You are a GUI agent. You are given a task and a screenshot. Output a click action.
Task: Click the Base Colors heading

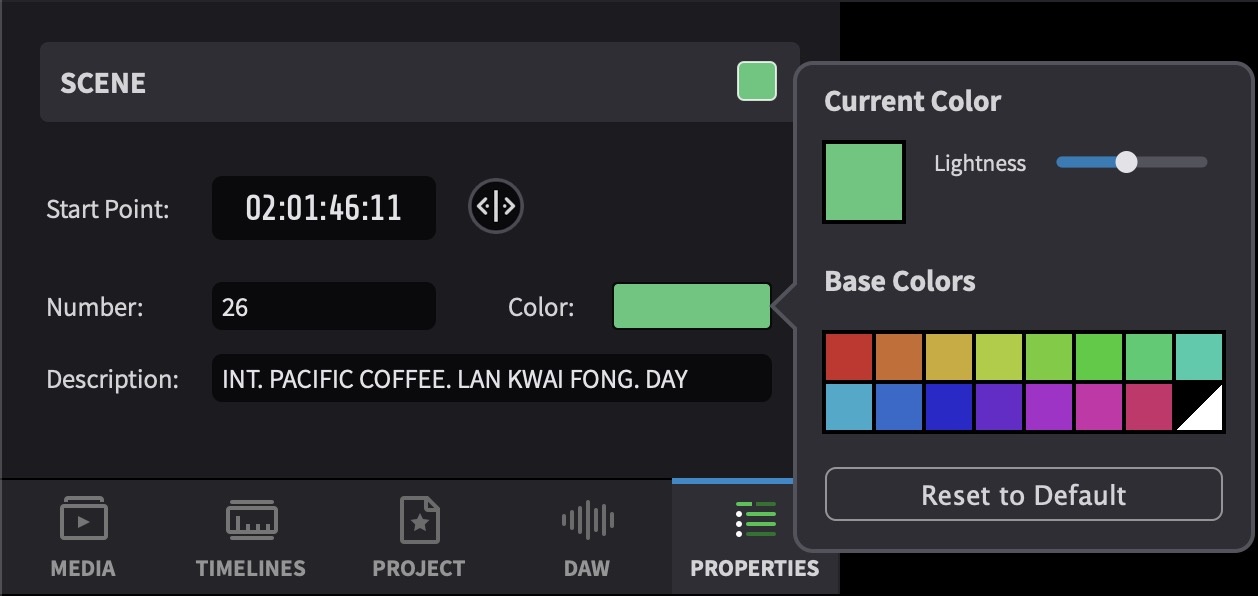tap(900, 281)
